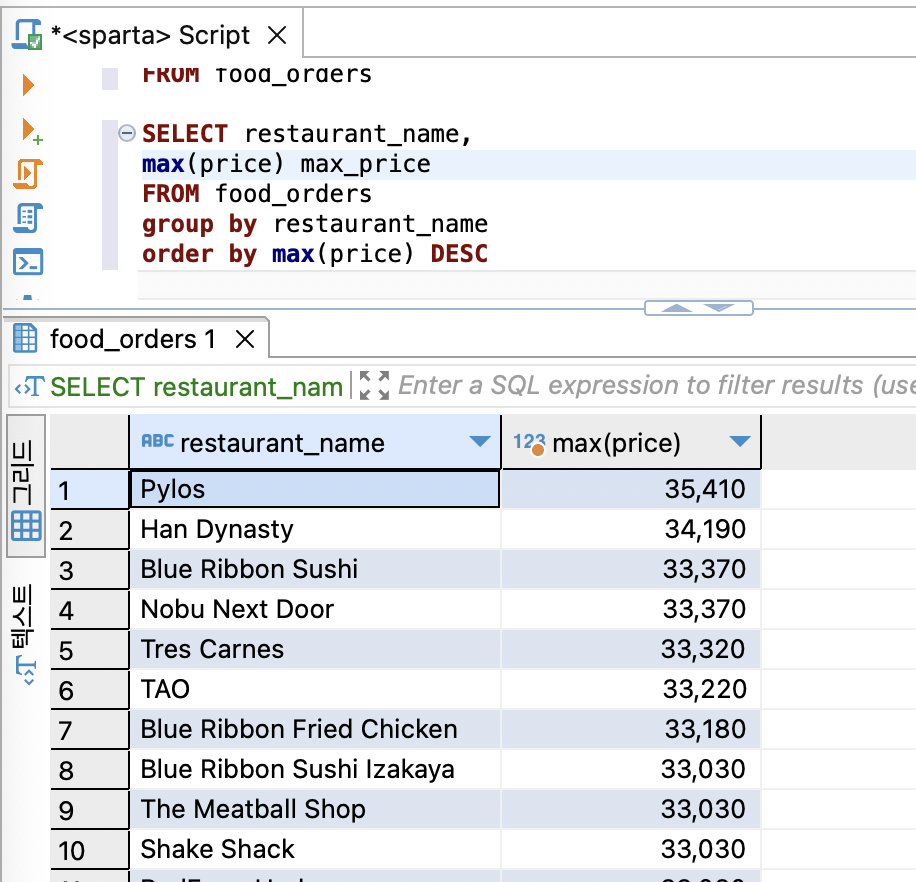916x882 pixels.
Task: Select the Blue Ribbon Fried Chicken cell
Action: coord(314,730)
